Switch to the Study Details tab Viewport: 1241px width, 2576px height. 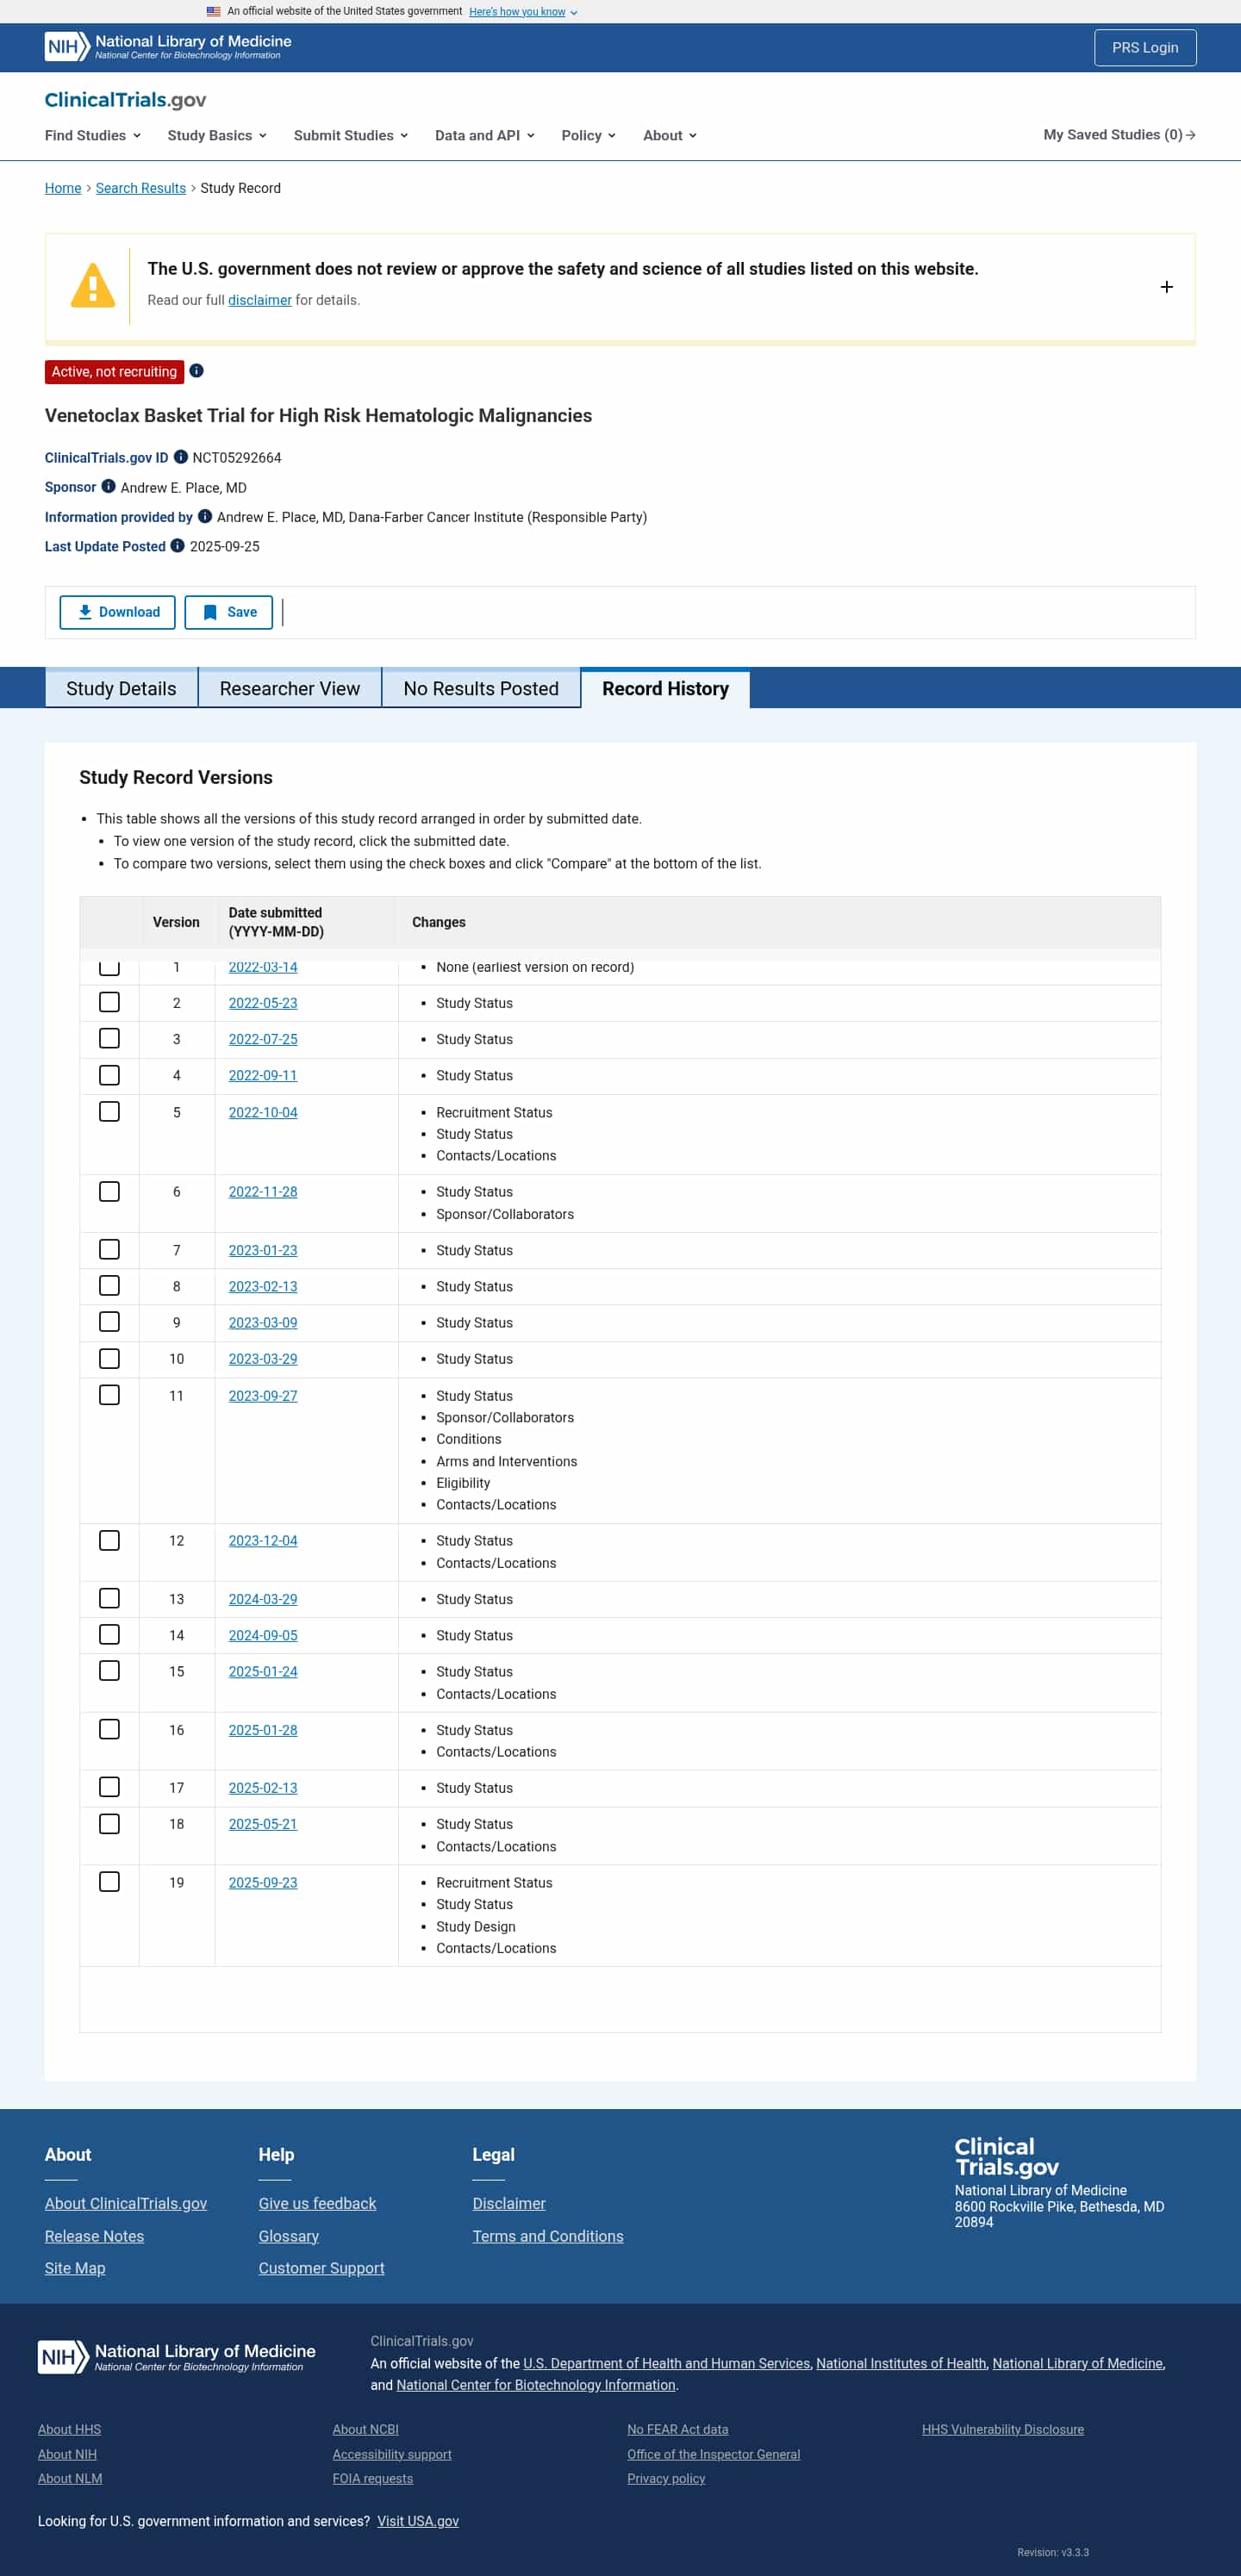coord(121,688)
